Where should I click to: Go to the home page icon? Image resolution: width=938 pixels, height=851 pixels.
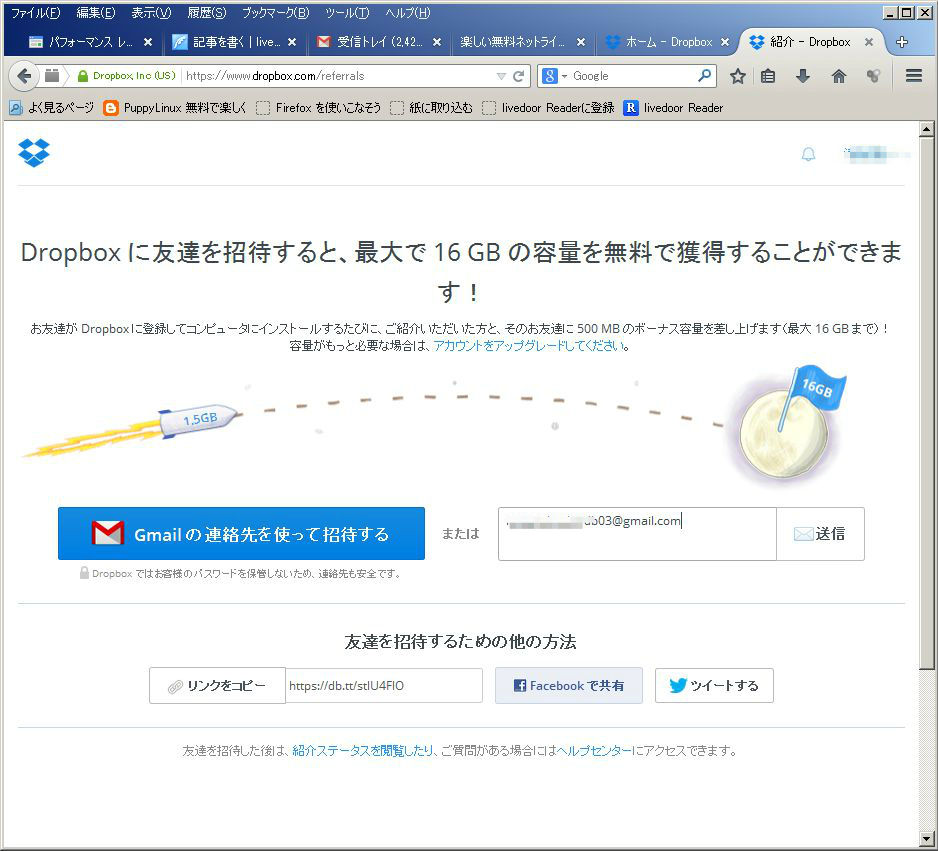(x=839, y=76)
